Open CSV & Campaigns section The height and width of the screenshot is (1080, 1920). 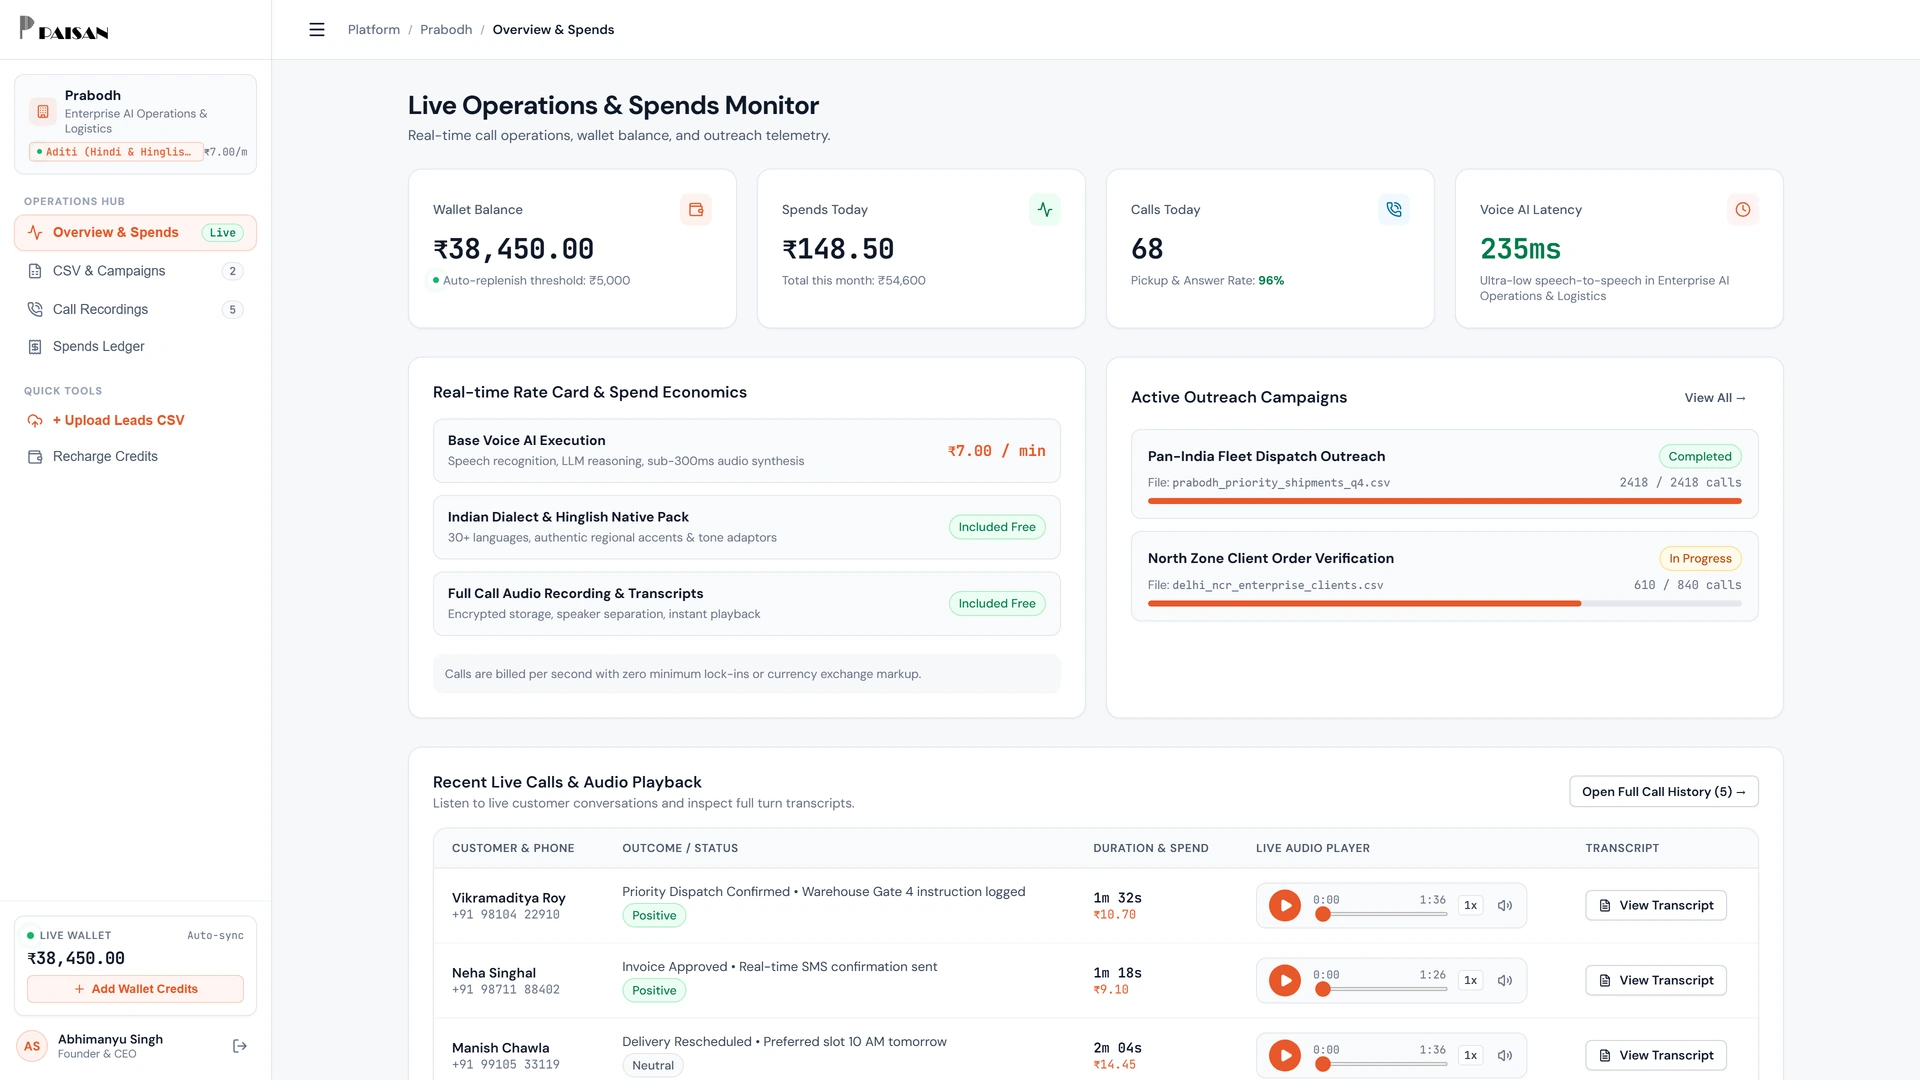[135, 271]
